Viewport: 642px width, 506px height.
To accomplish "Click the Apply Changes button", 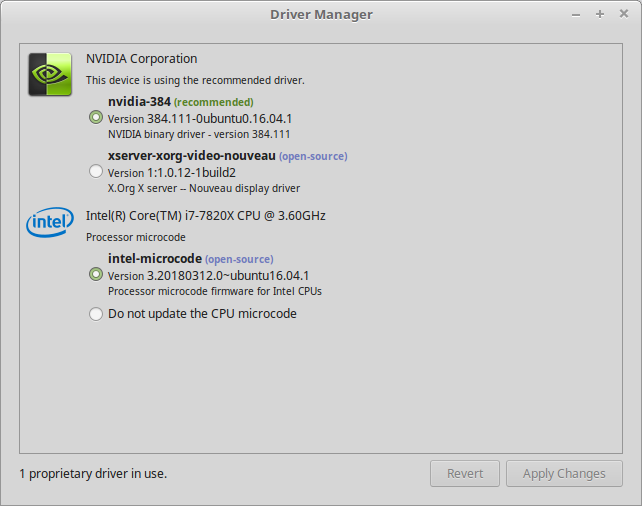I will [x=564, y=474].
